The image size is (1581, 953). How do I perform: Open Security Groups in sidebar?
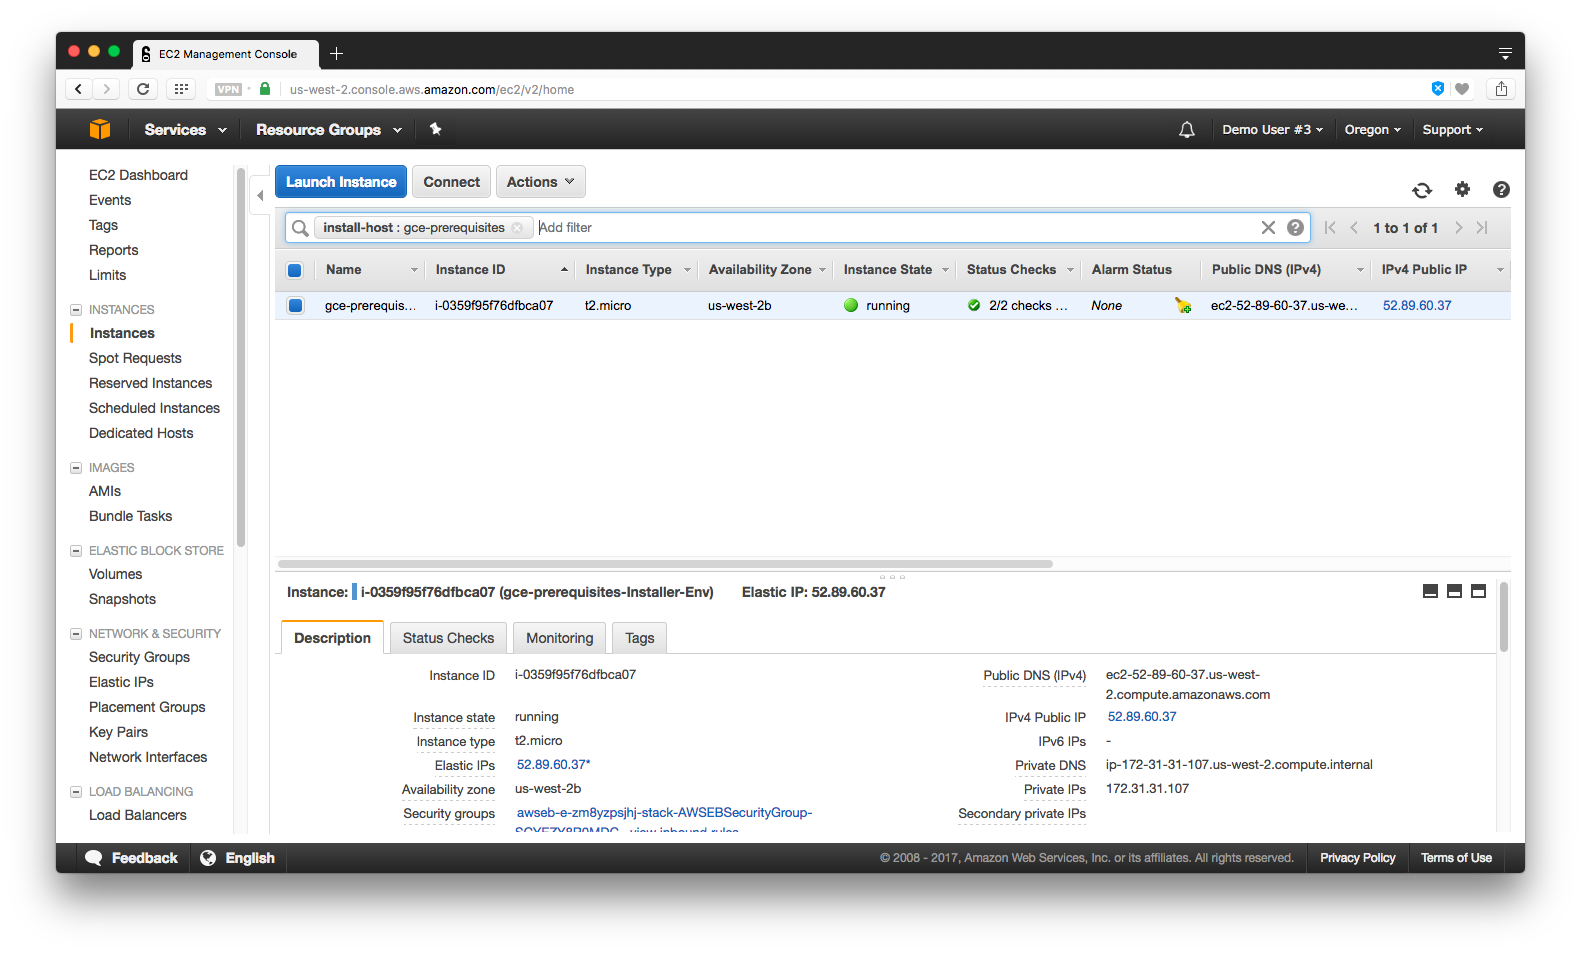click(139, 657)
